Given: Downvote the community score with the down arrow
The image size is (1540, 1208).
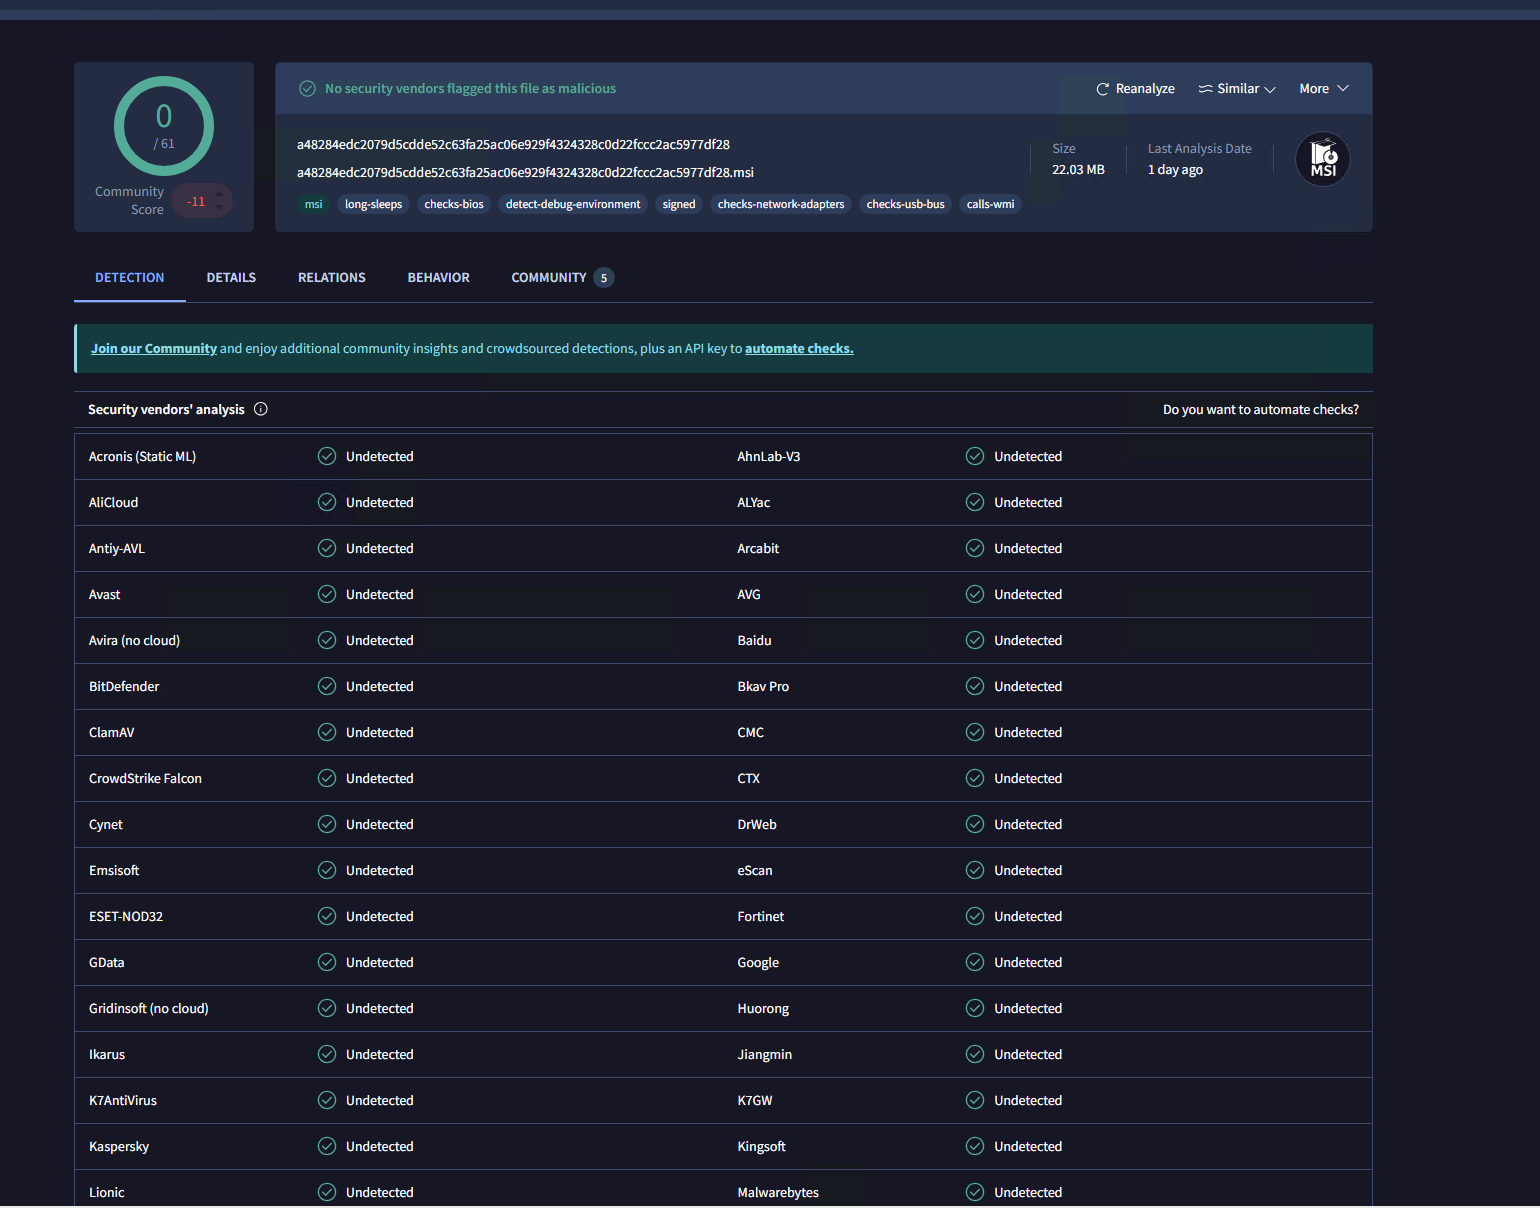Looking at the screenshot, I should 219,208.
